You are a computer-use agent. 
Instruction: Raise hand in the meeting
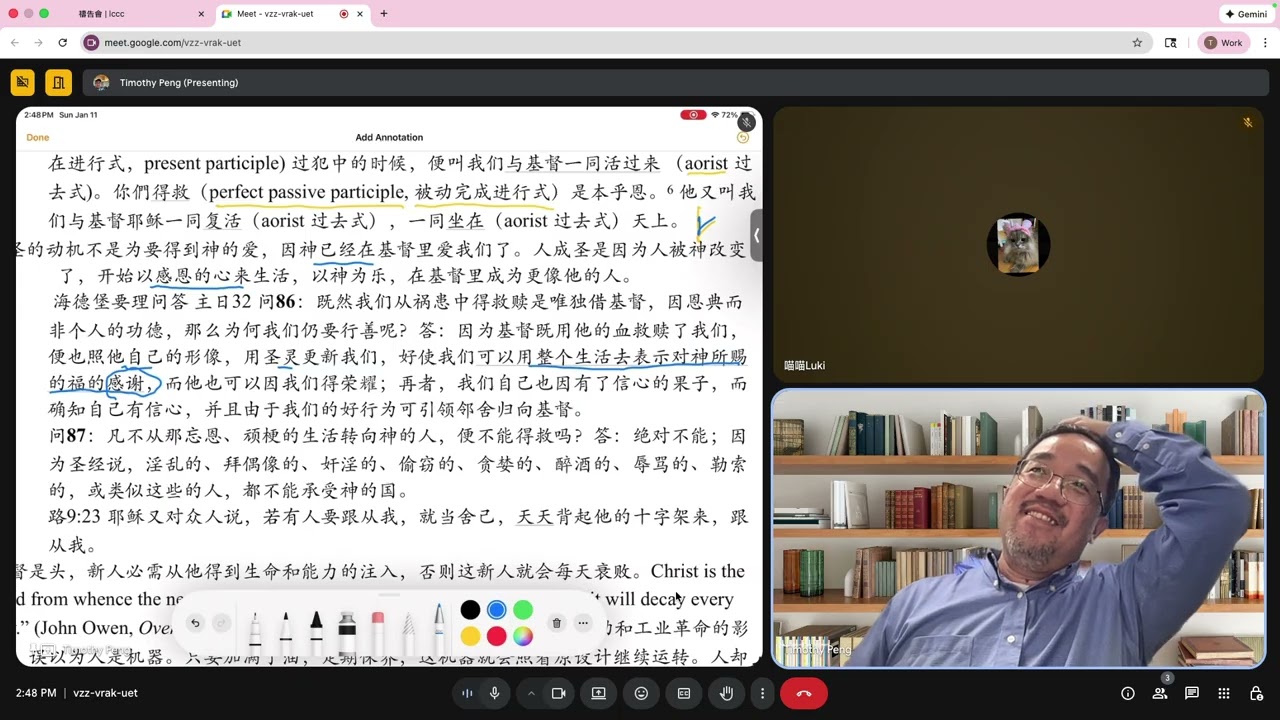(727, 693)
